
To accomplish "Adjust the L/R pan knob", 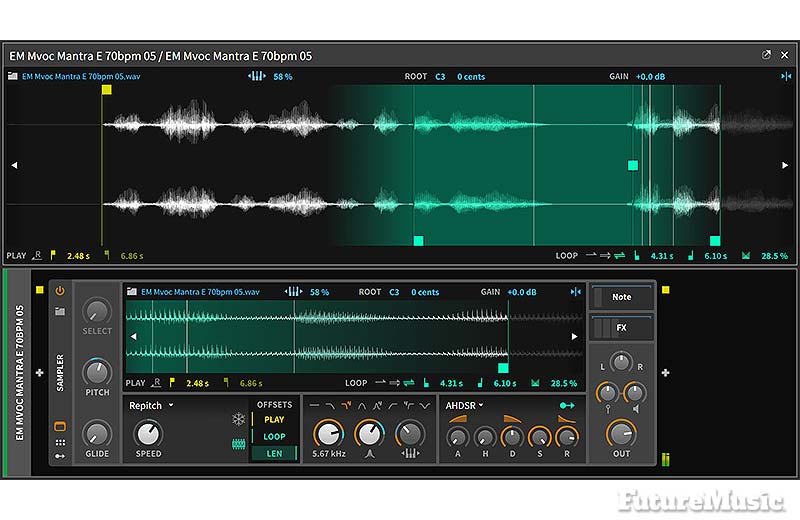I will pyautogui.click(x=621, y=362).
